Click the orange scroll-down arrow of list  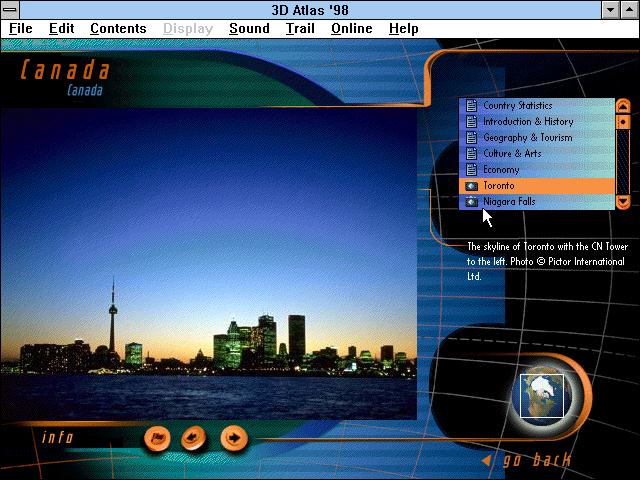pyautogui.click(x=623, y=202)
